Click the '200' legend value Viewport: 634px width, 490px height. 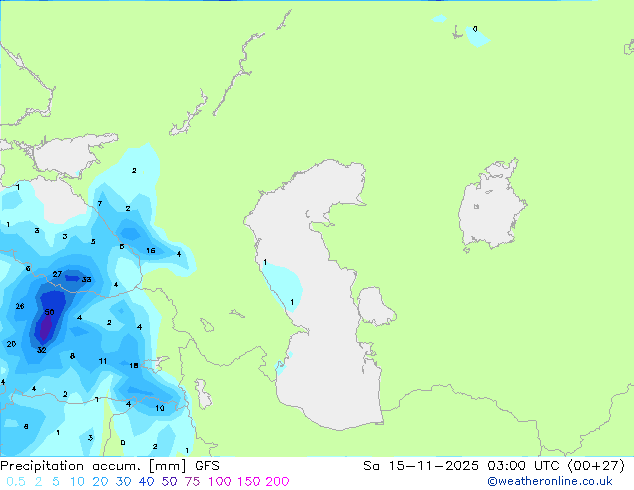(277, 482)
